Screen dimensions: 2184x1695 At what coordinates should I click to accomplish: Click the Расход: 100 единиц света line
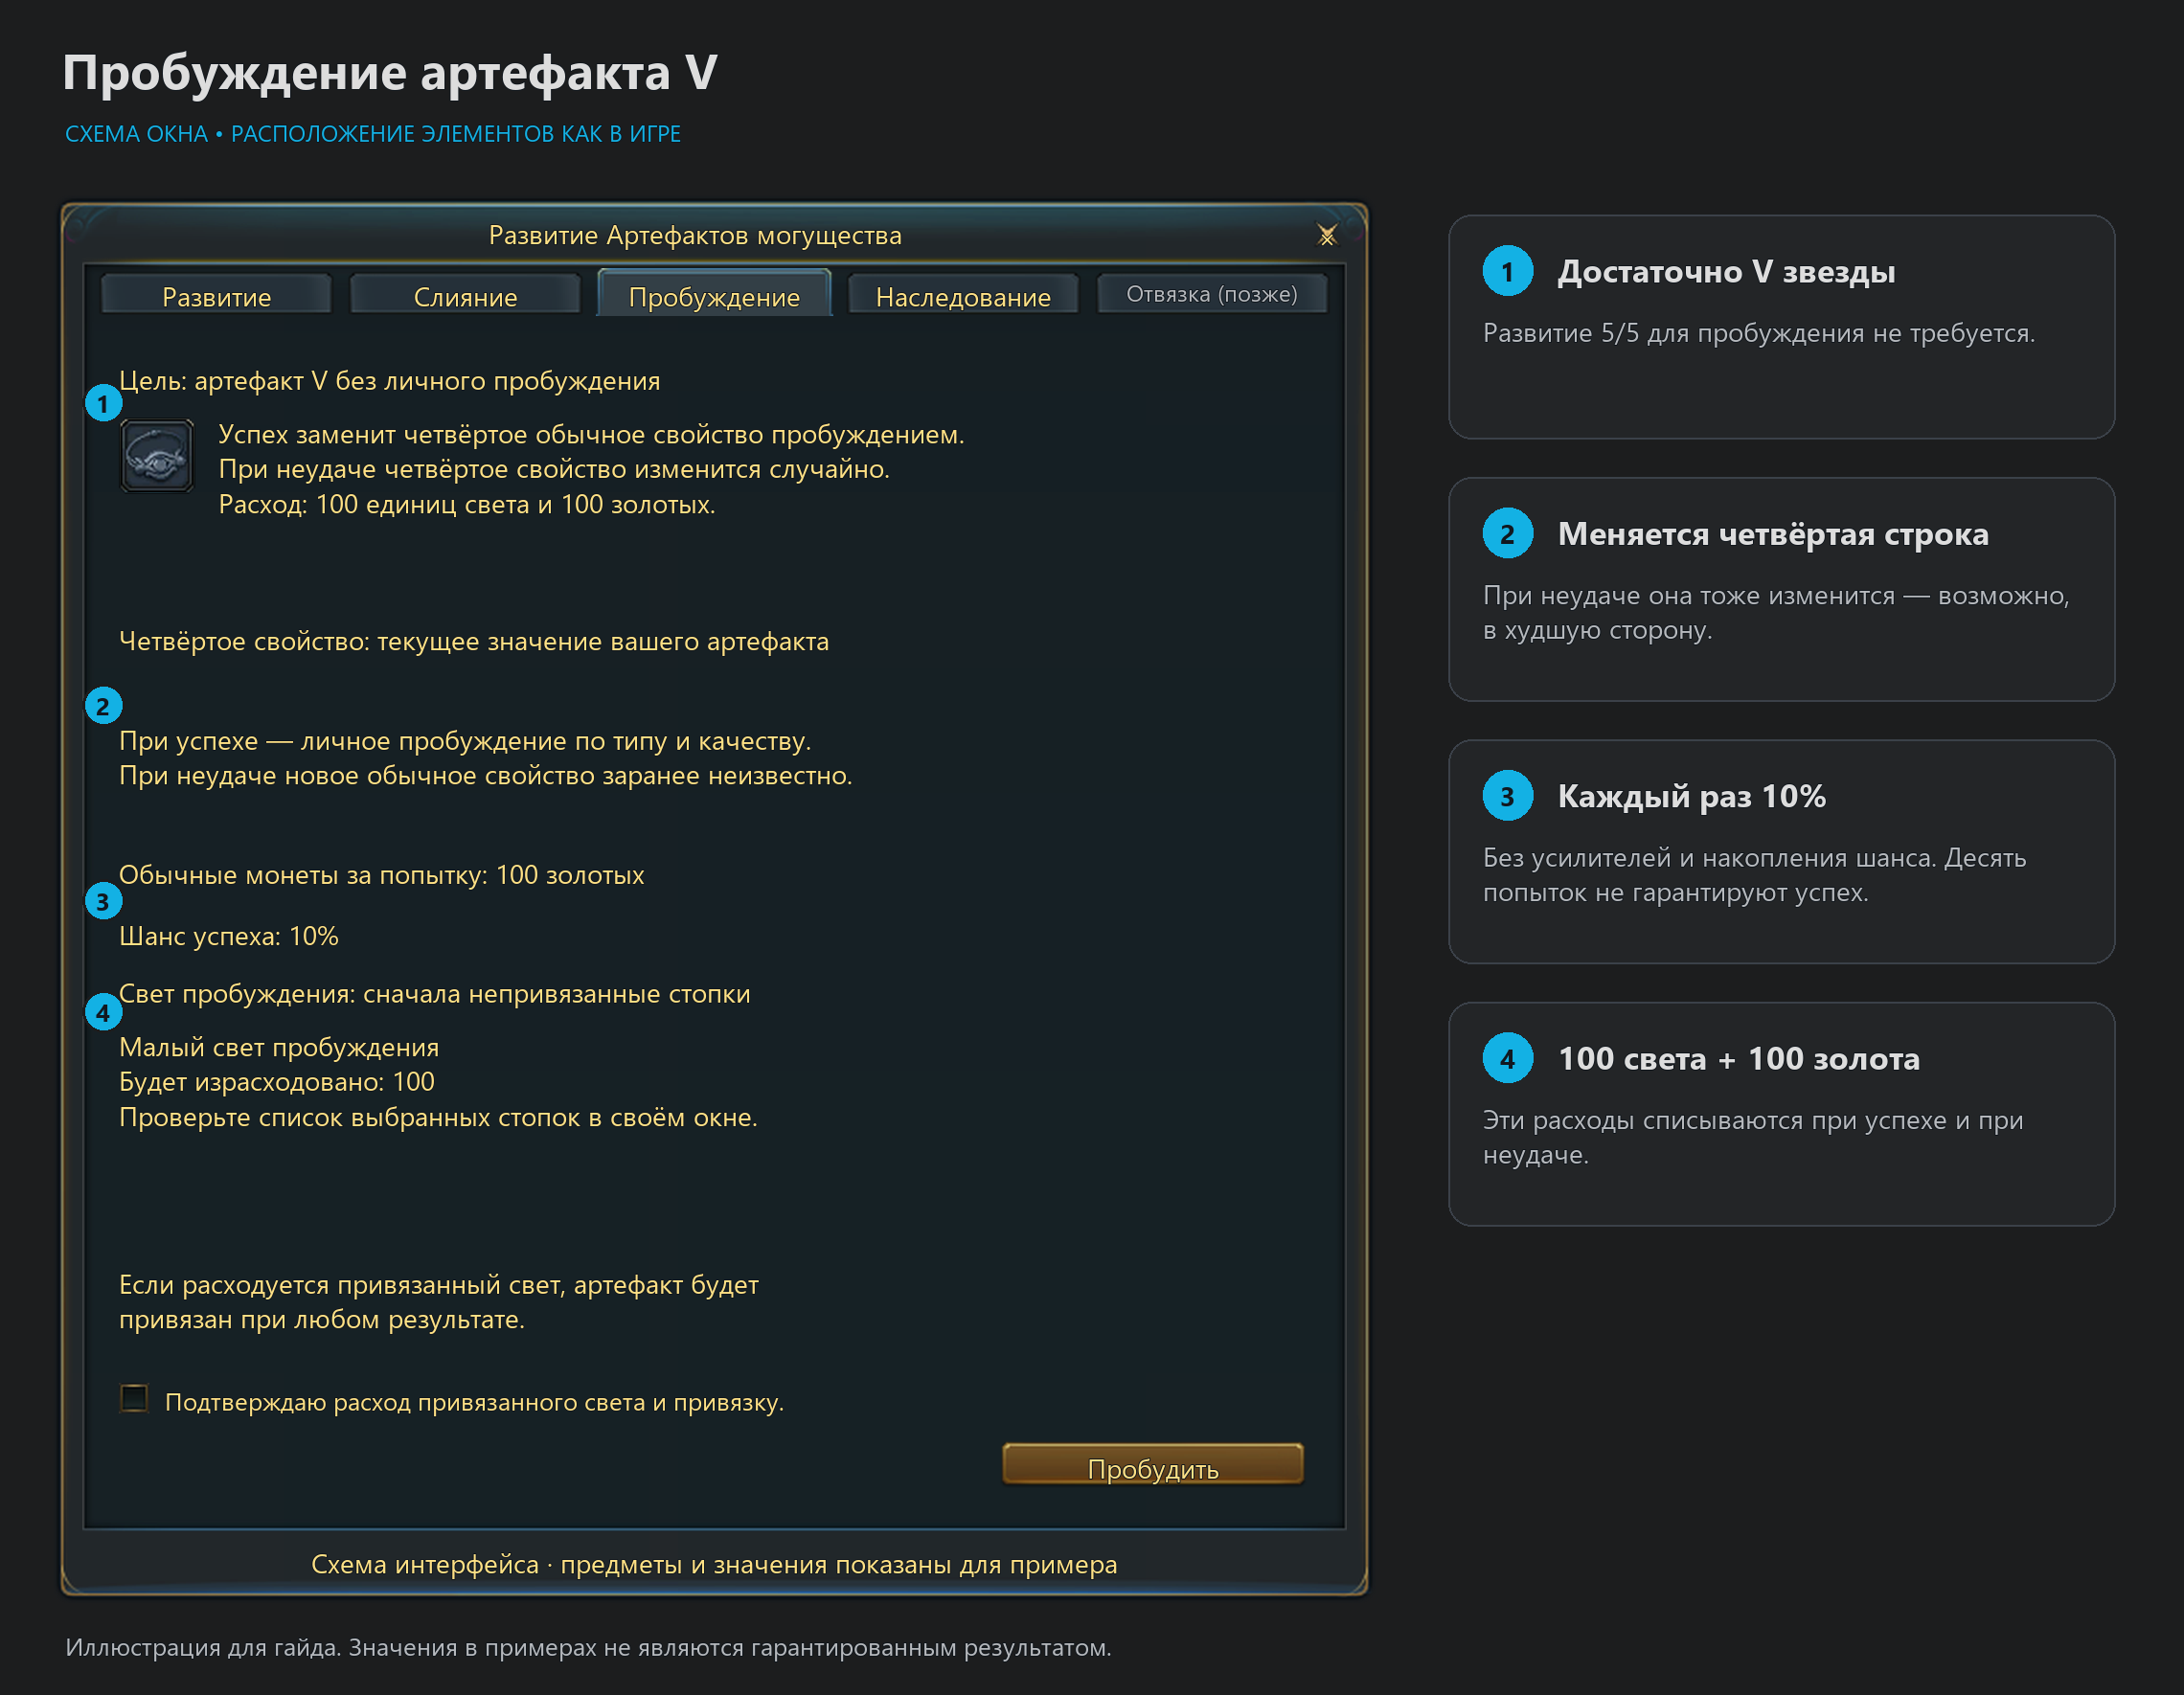[x=467, y=504]
